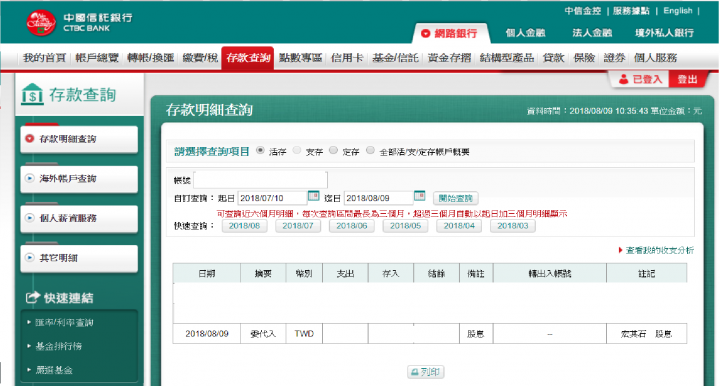Open 帳戶總覽 menu
Viewport: 720px width, 386px height.
click(x=97, y=58)
